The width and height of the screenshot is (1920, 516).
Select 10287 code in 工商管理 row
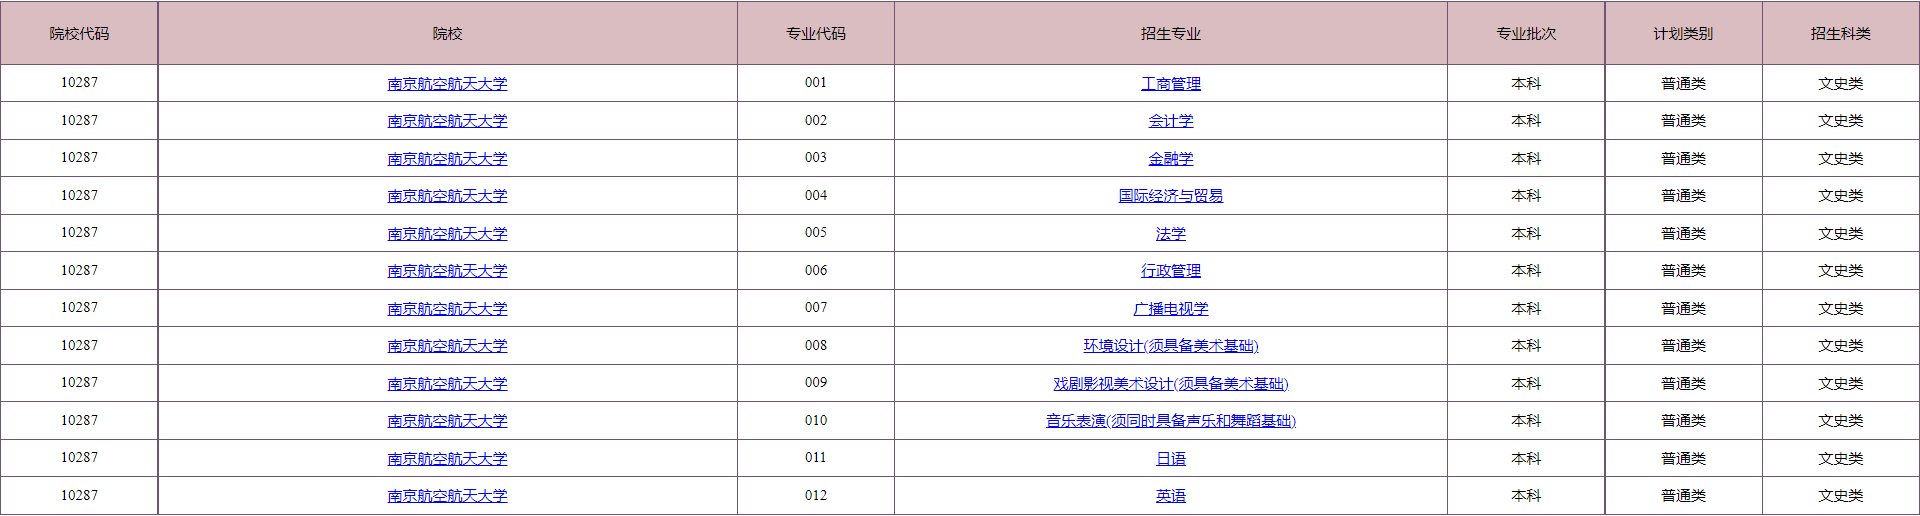(79, 83)
